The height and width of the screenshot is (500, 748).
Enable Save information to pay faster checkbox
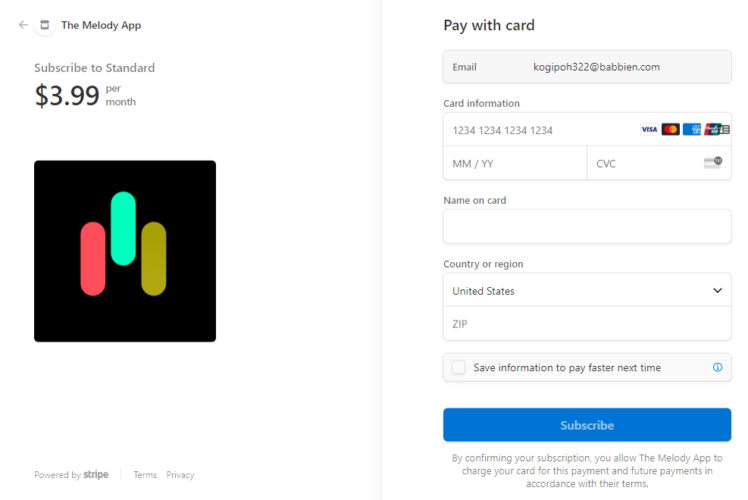[458, 368]
